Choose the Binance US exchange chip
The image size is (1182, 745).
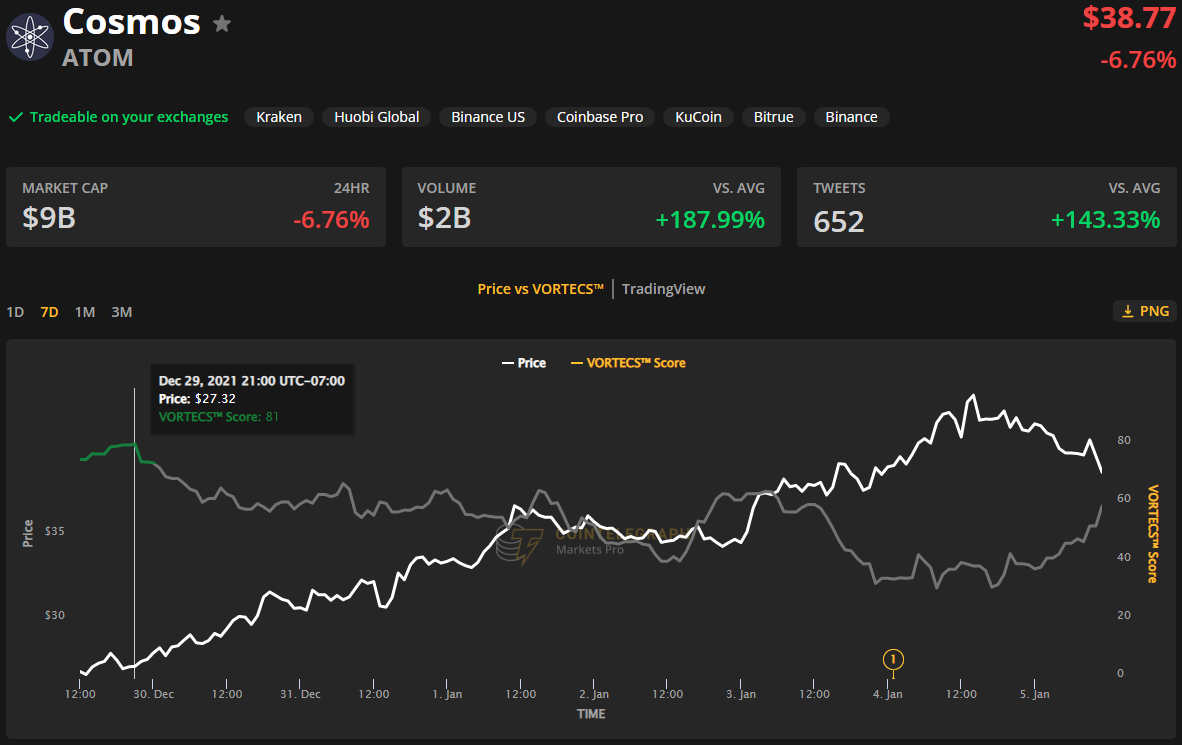pos(488,117)
